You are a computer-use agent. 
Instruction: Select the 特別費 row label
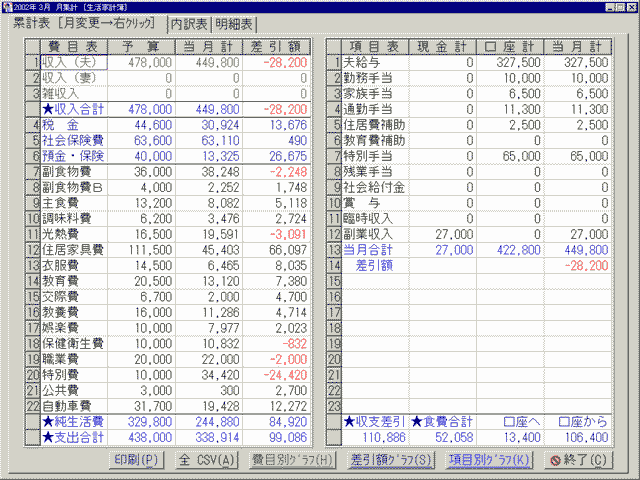[x=74, y=375]
